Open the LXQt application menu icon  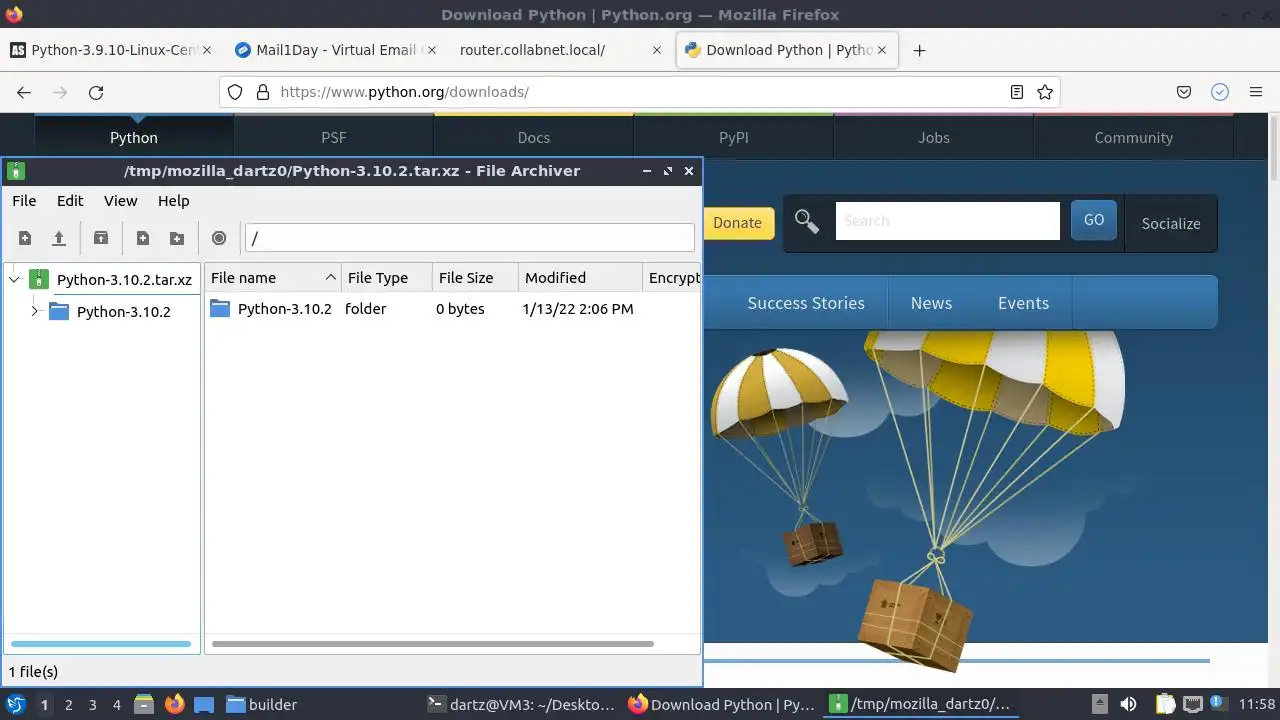(x=15, y=704)
